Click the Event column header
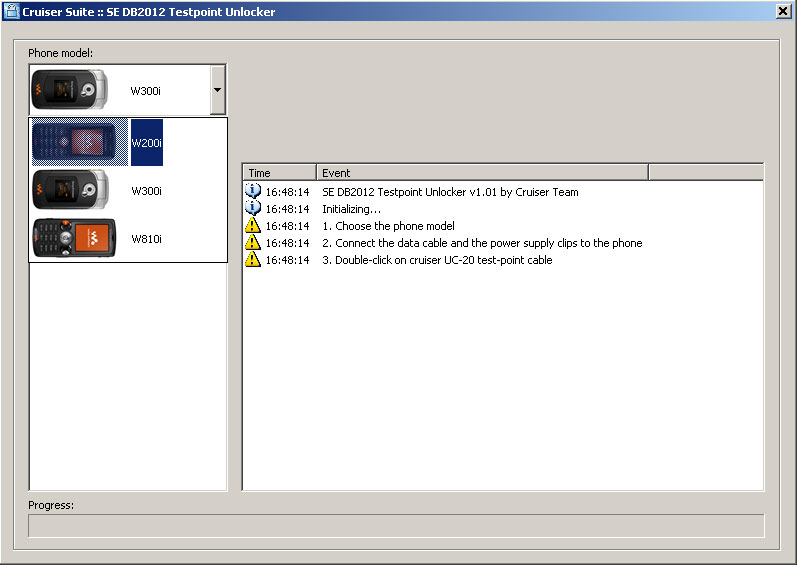This screenshot has height=565, width=797. coord(482,173)
